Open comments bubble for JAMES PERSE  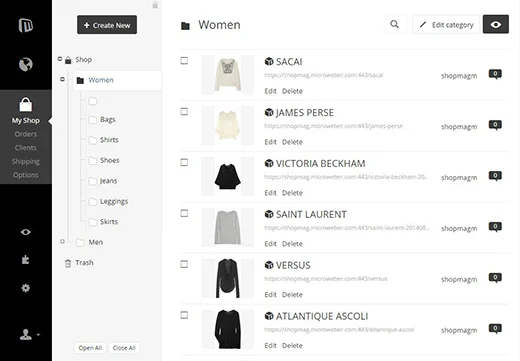click(495, 125)
